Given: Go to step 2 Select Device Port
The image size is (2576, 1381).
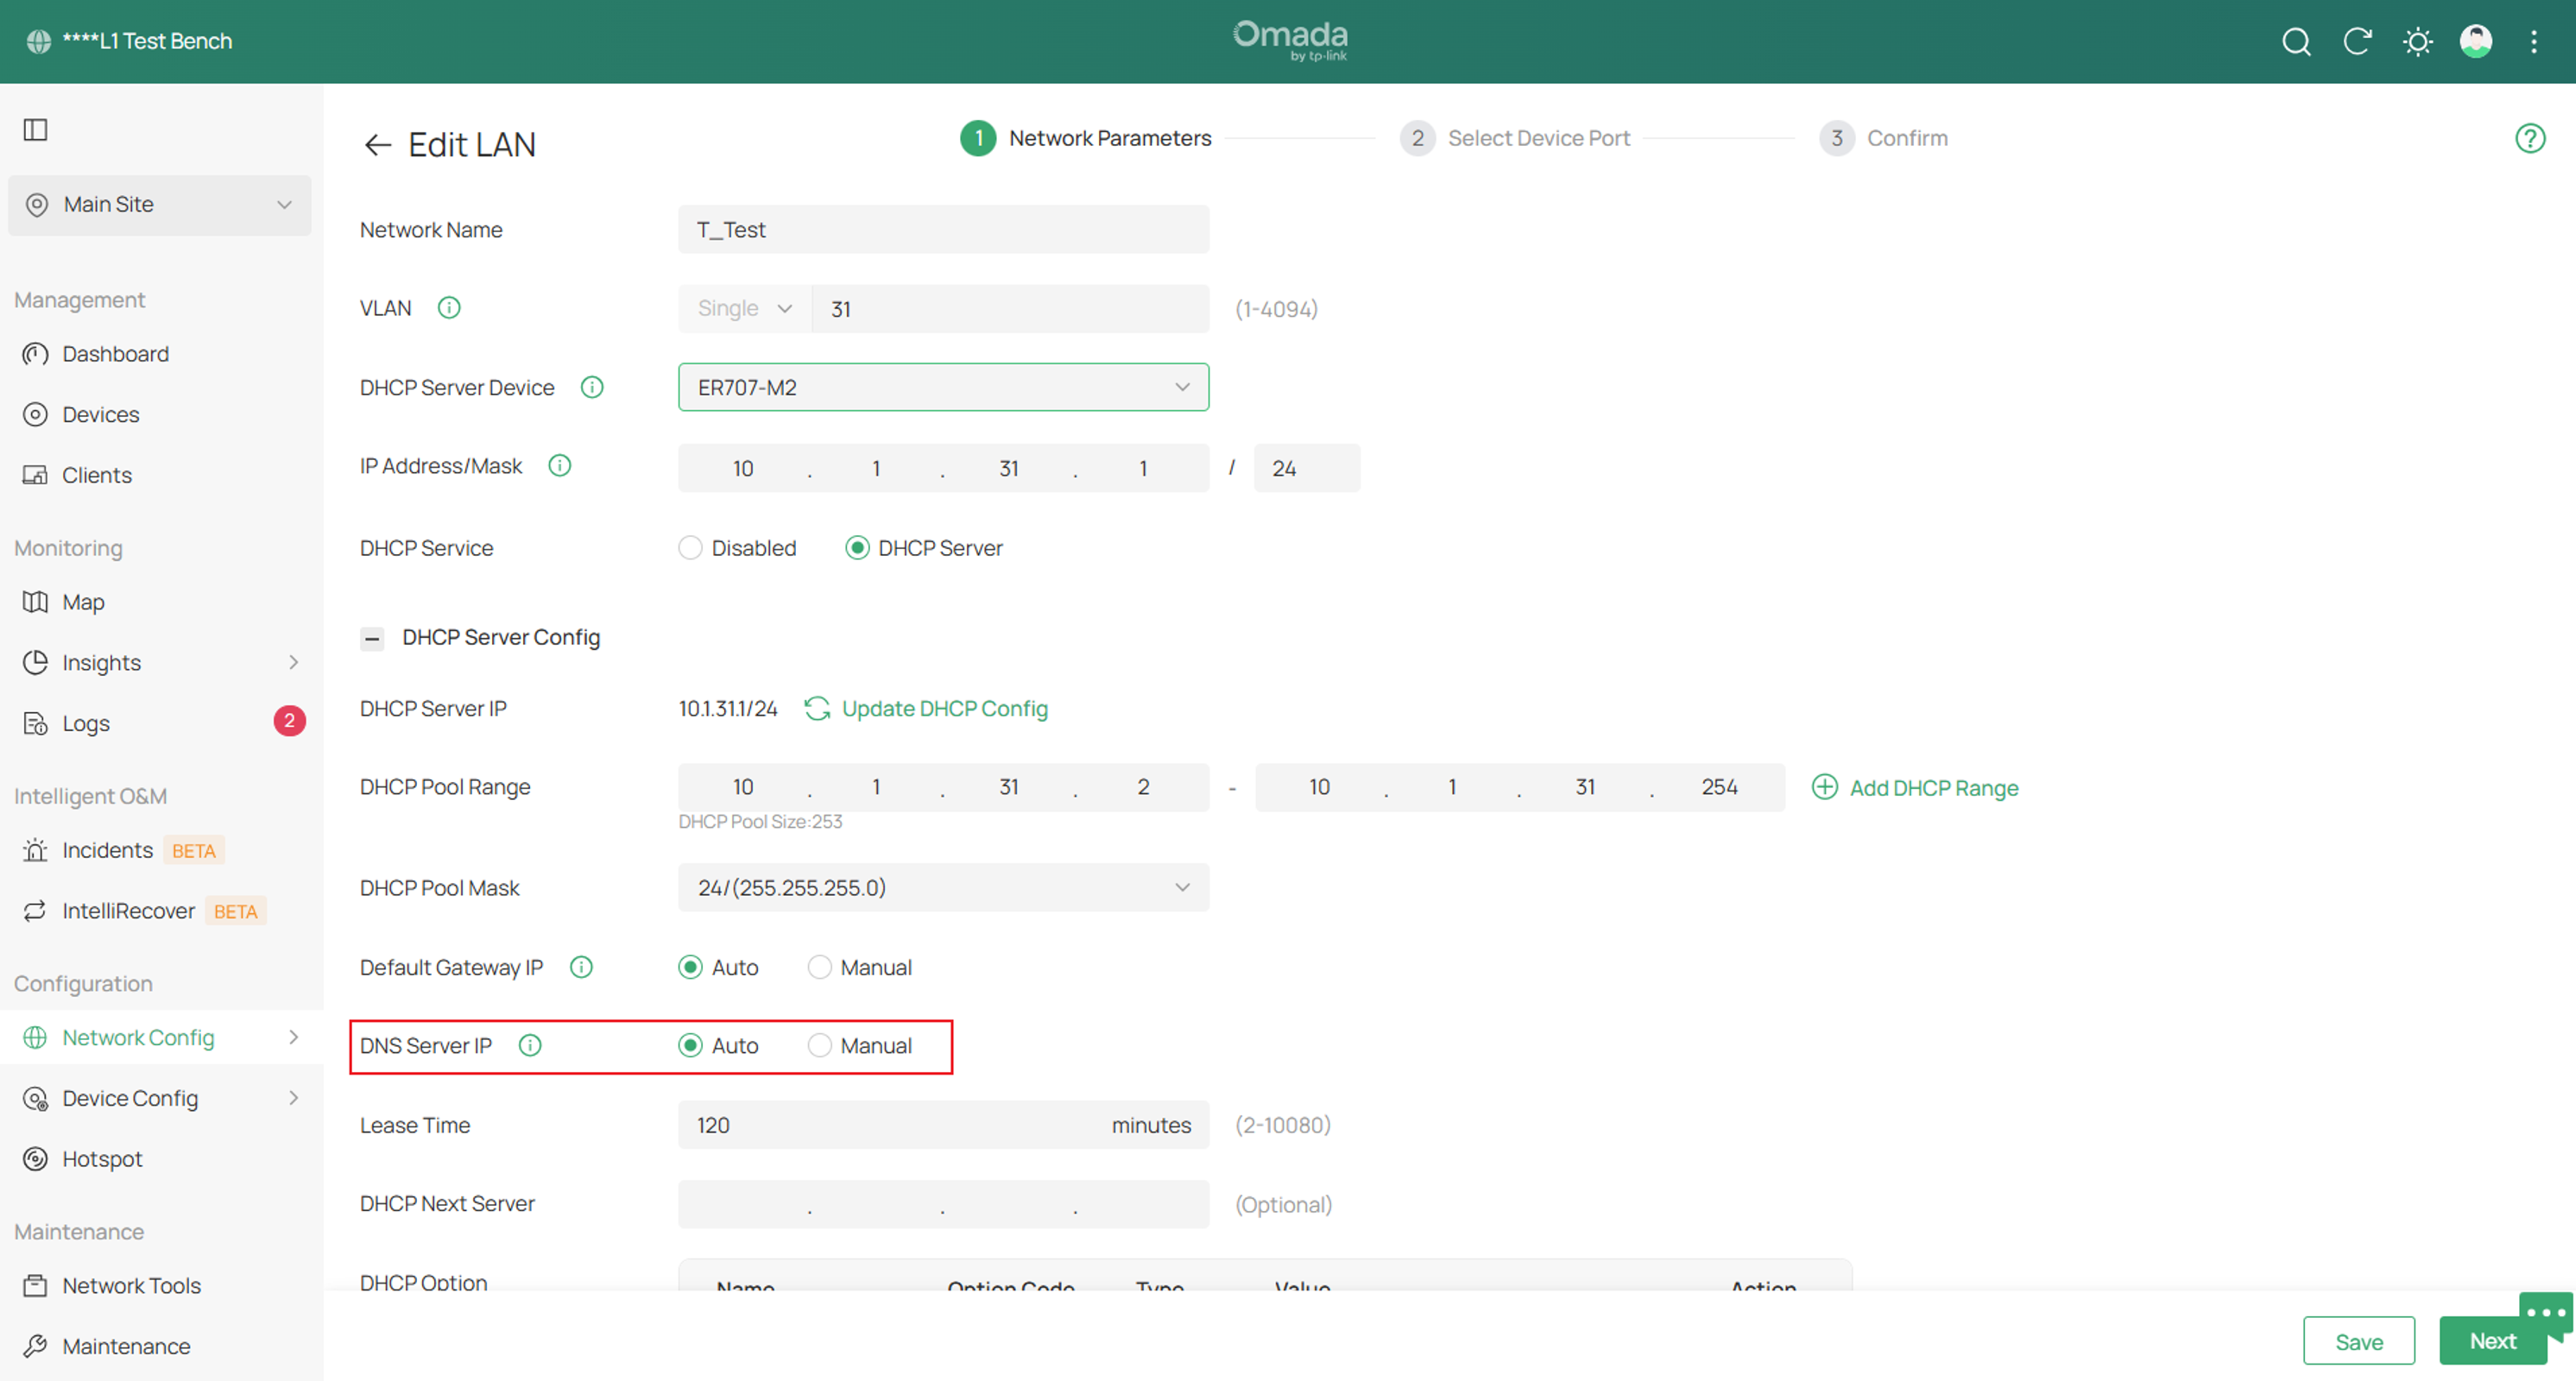Looking at the screenshot, I should pos(1515,138).
